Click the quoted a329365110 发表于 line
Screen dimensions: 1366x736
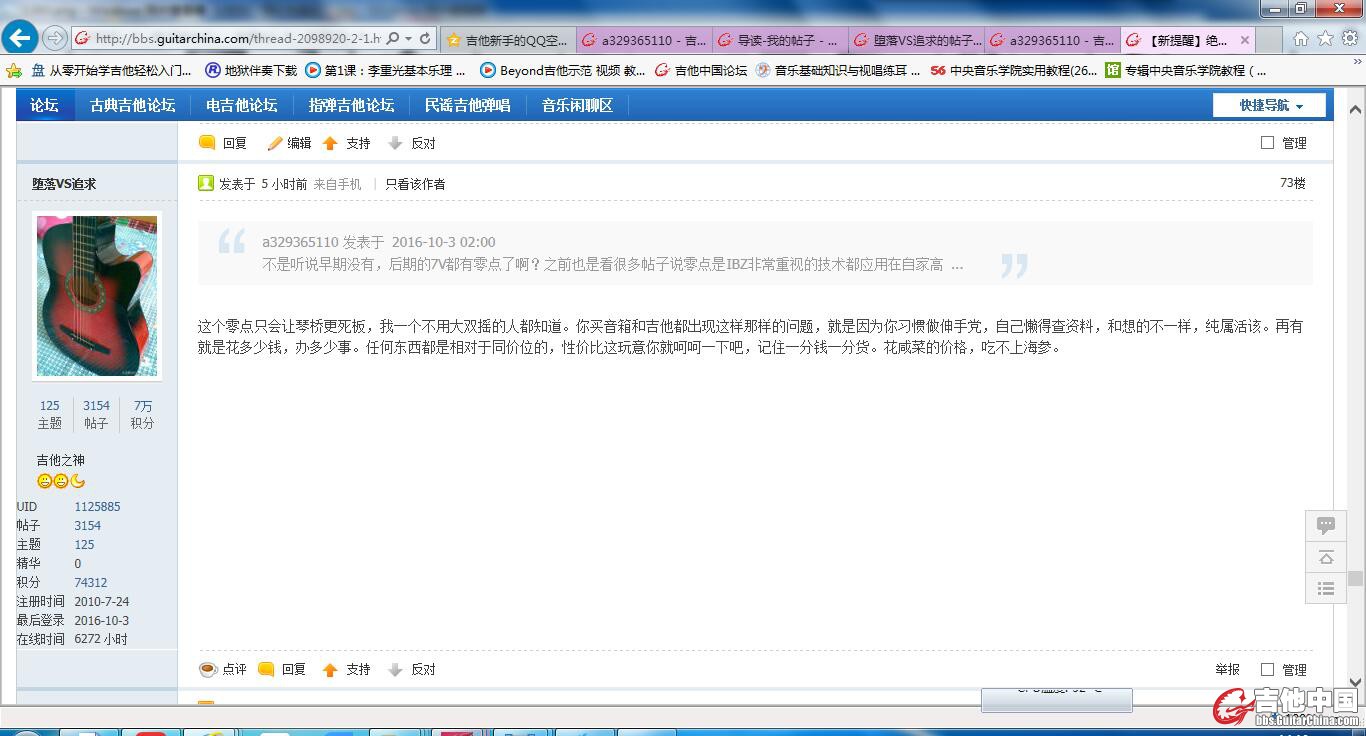[x=379, y=242]
